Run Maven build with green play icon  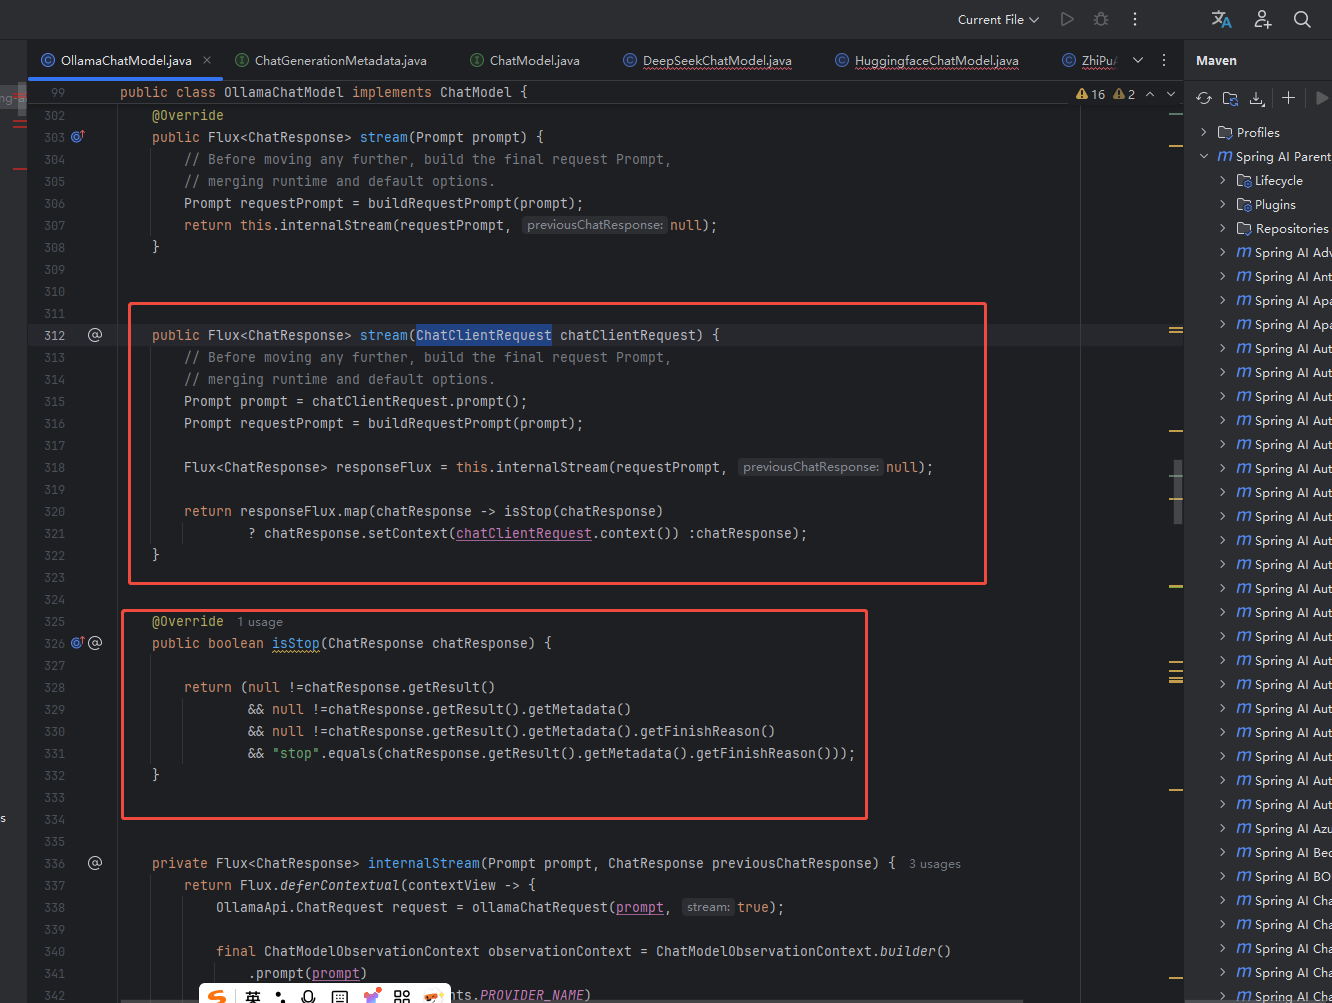point(1322,98)
